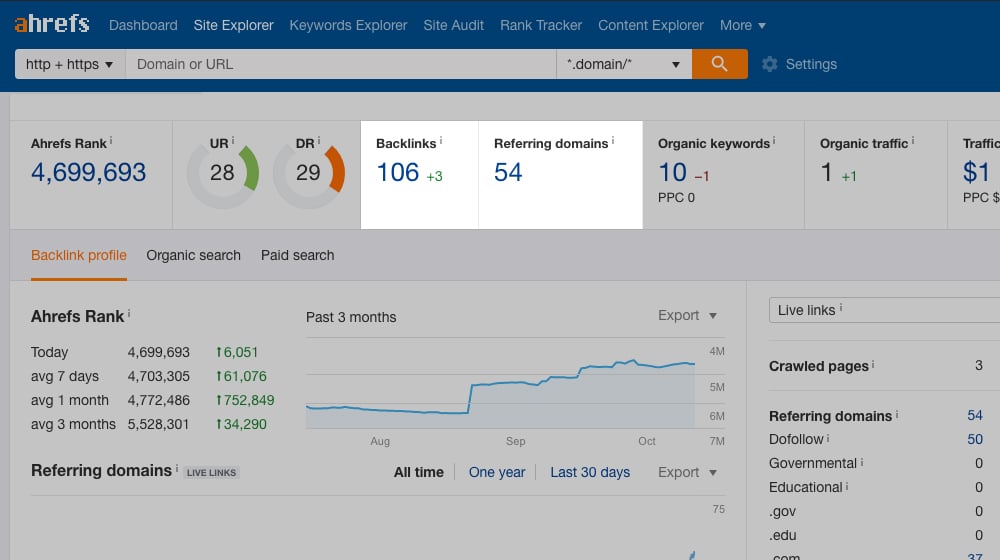Show info icon beside Crawled pages
This screenshot has width=1000, height=560.
tap(873, 364)
